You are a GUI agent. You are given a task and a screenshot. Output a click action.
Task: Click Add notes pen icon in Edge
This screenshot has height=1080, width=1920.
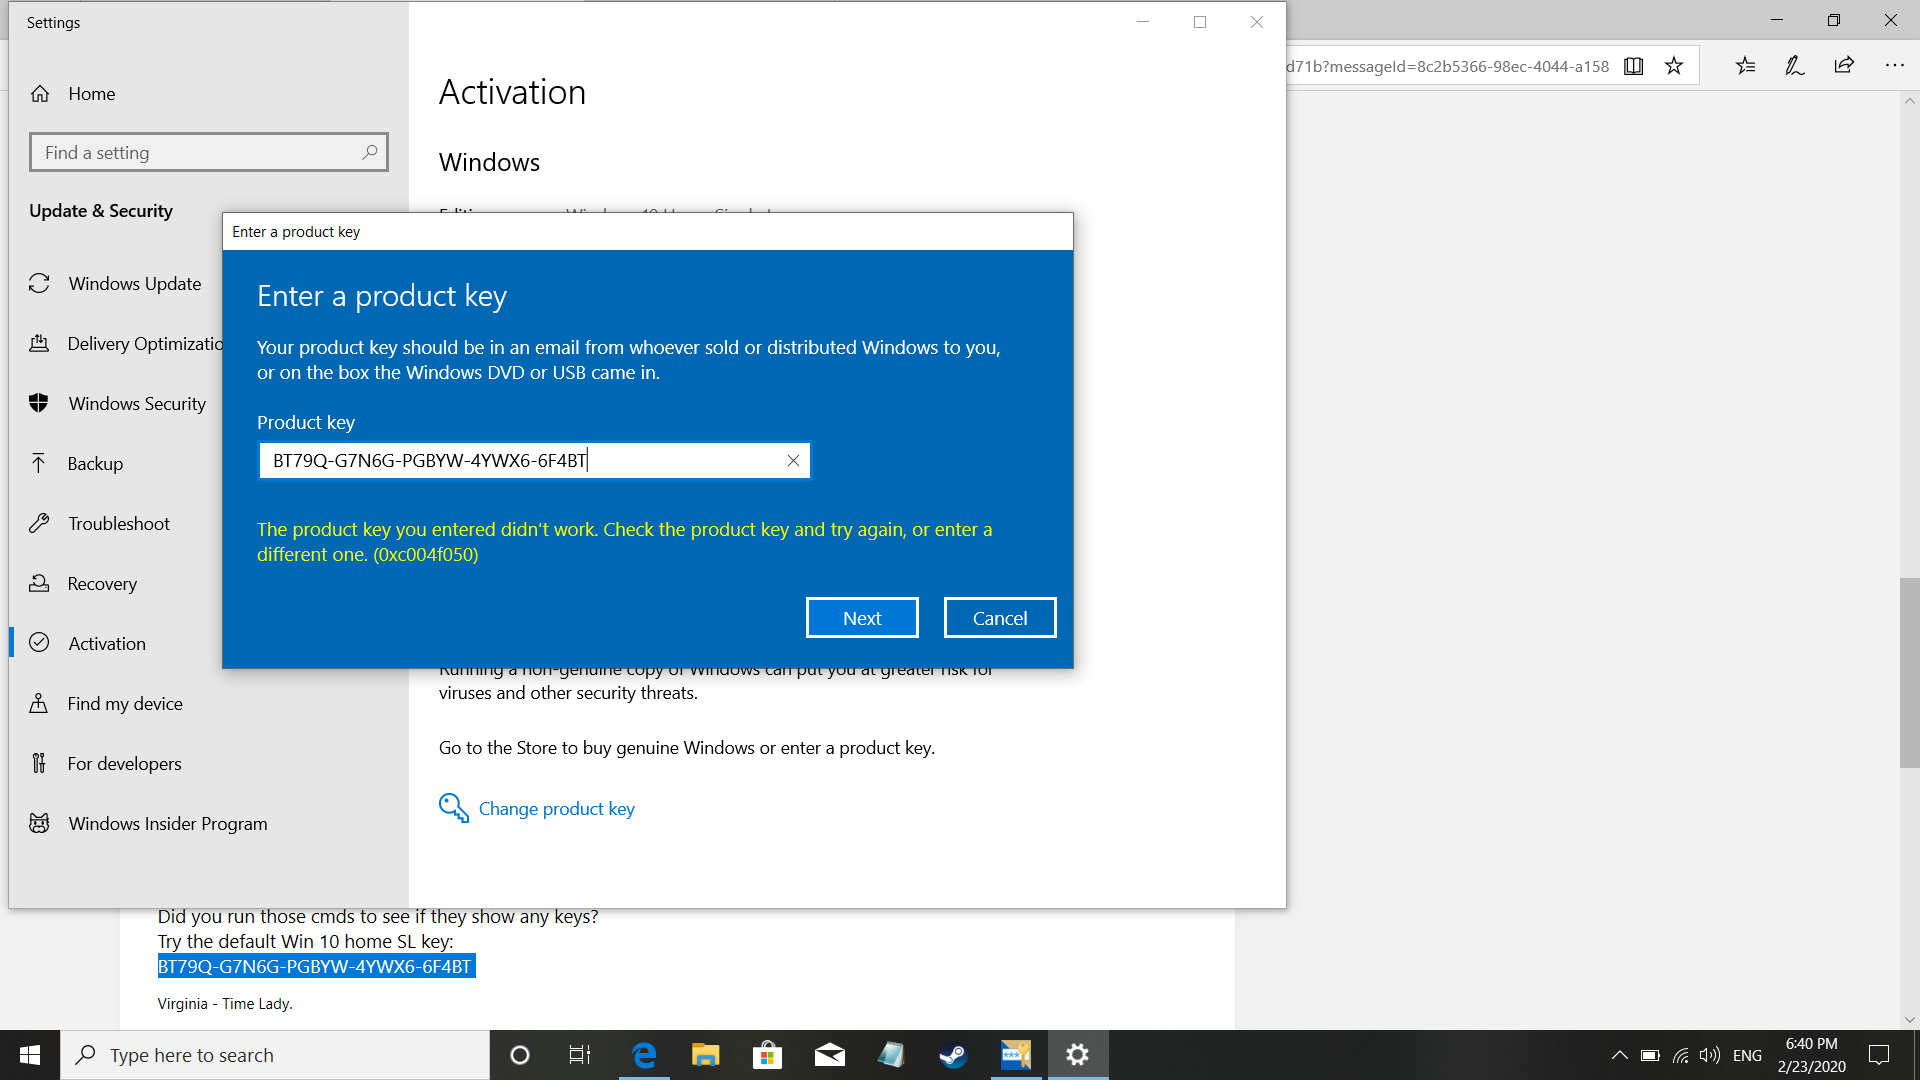coord(1795,66)
